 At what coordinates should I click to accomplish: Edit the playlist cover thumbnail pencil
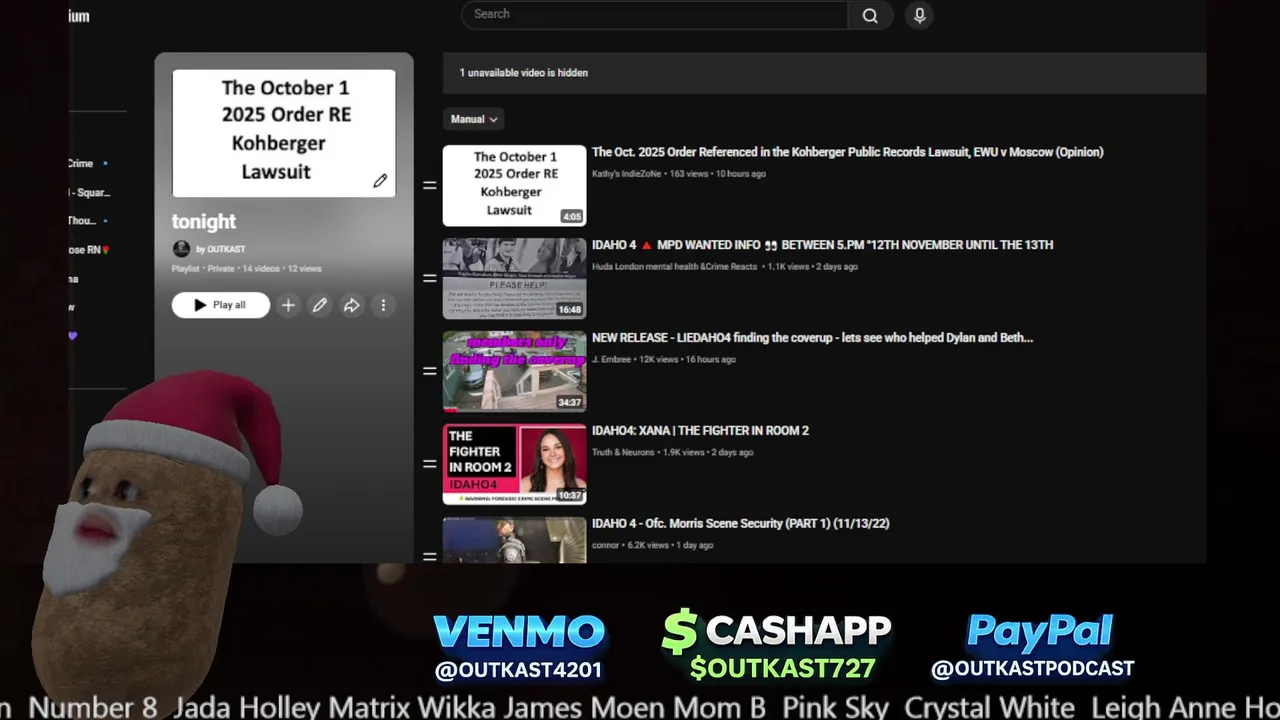click(380, 181)
